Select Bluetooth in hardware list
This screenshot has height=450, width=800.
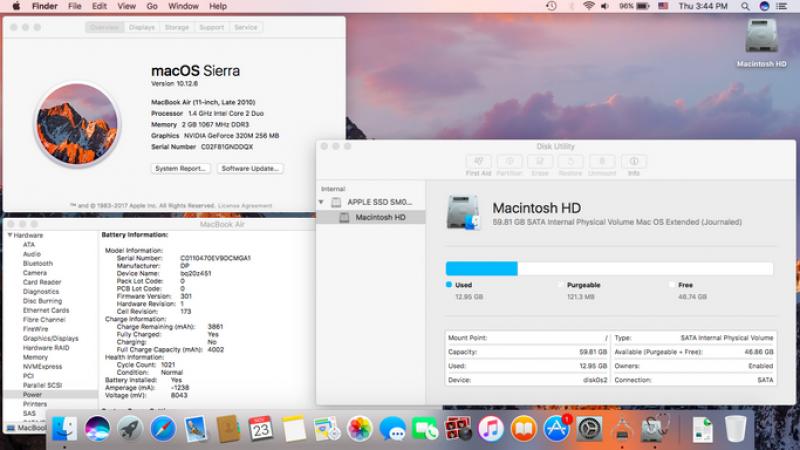[x=38, y=263]
